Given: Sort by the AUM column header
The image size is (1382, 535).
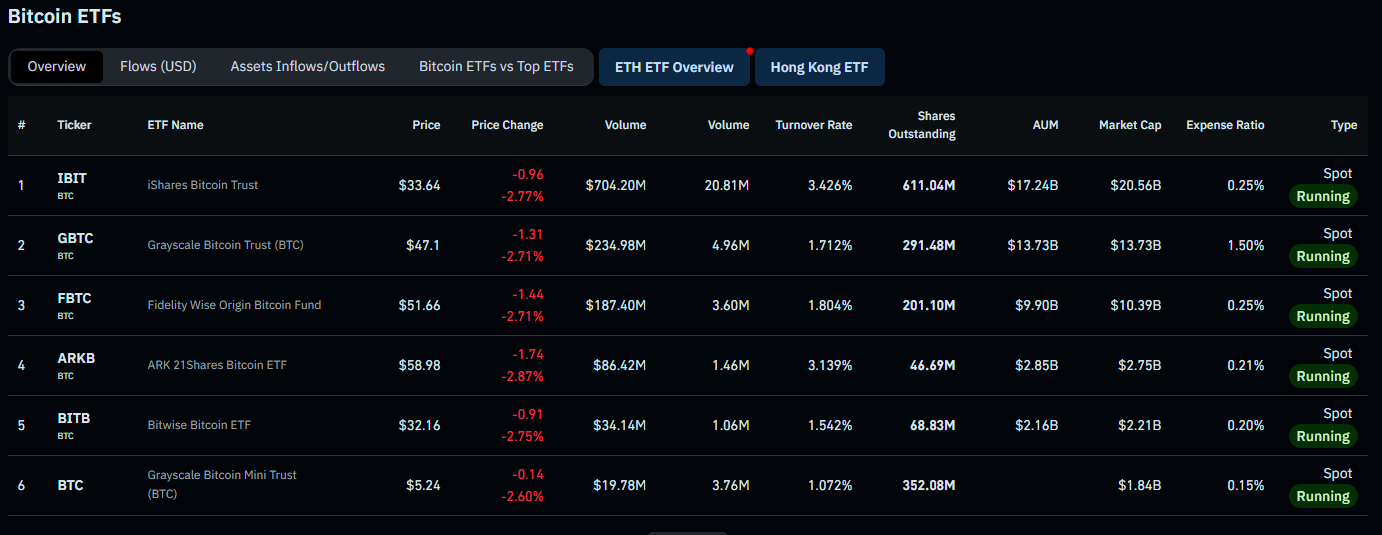Looking at the screenshot, I should point(1046,125).
